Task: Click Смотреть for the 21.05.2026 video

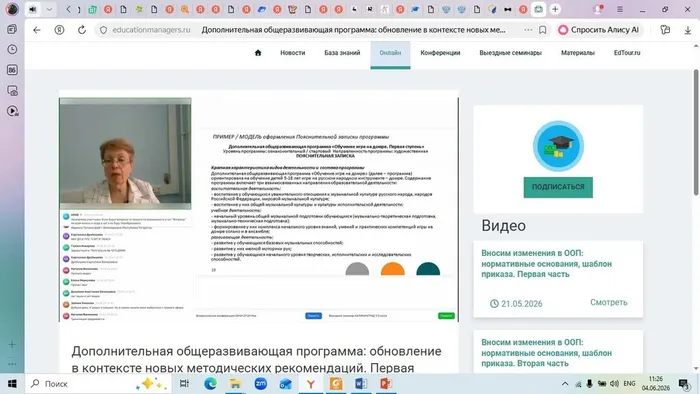Action: (x=608, y=303)
